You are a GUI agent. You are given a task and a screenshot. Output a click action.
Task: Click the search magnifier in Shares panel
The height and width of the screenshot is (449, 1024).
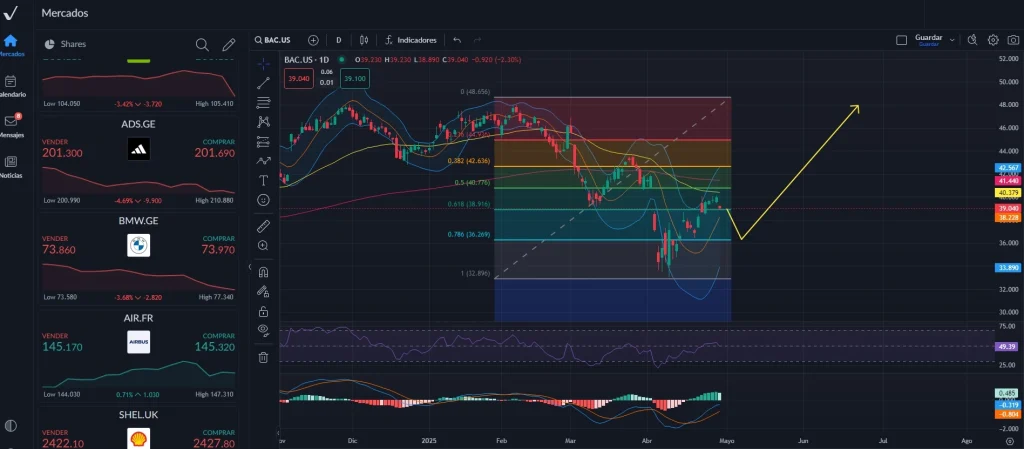202,44
